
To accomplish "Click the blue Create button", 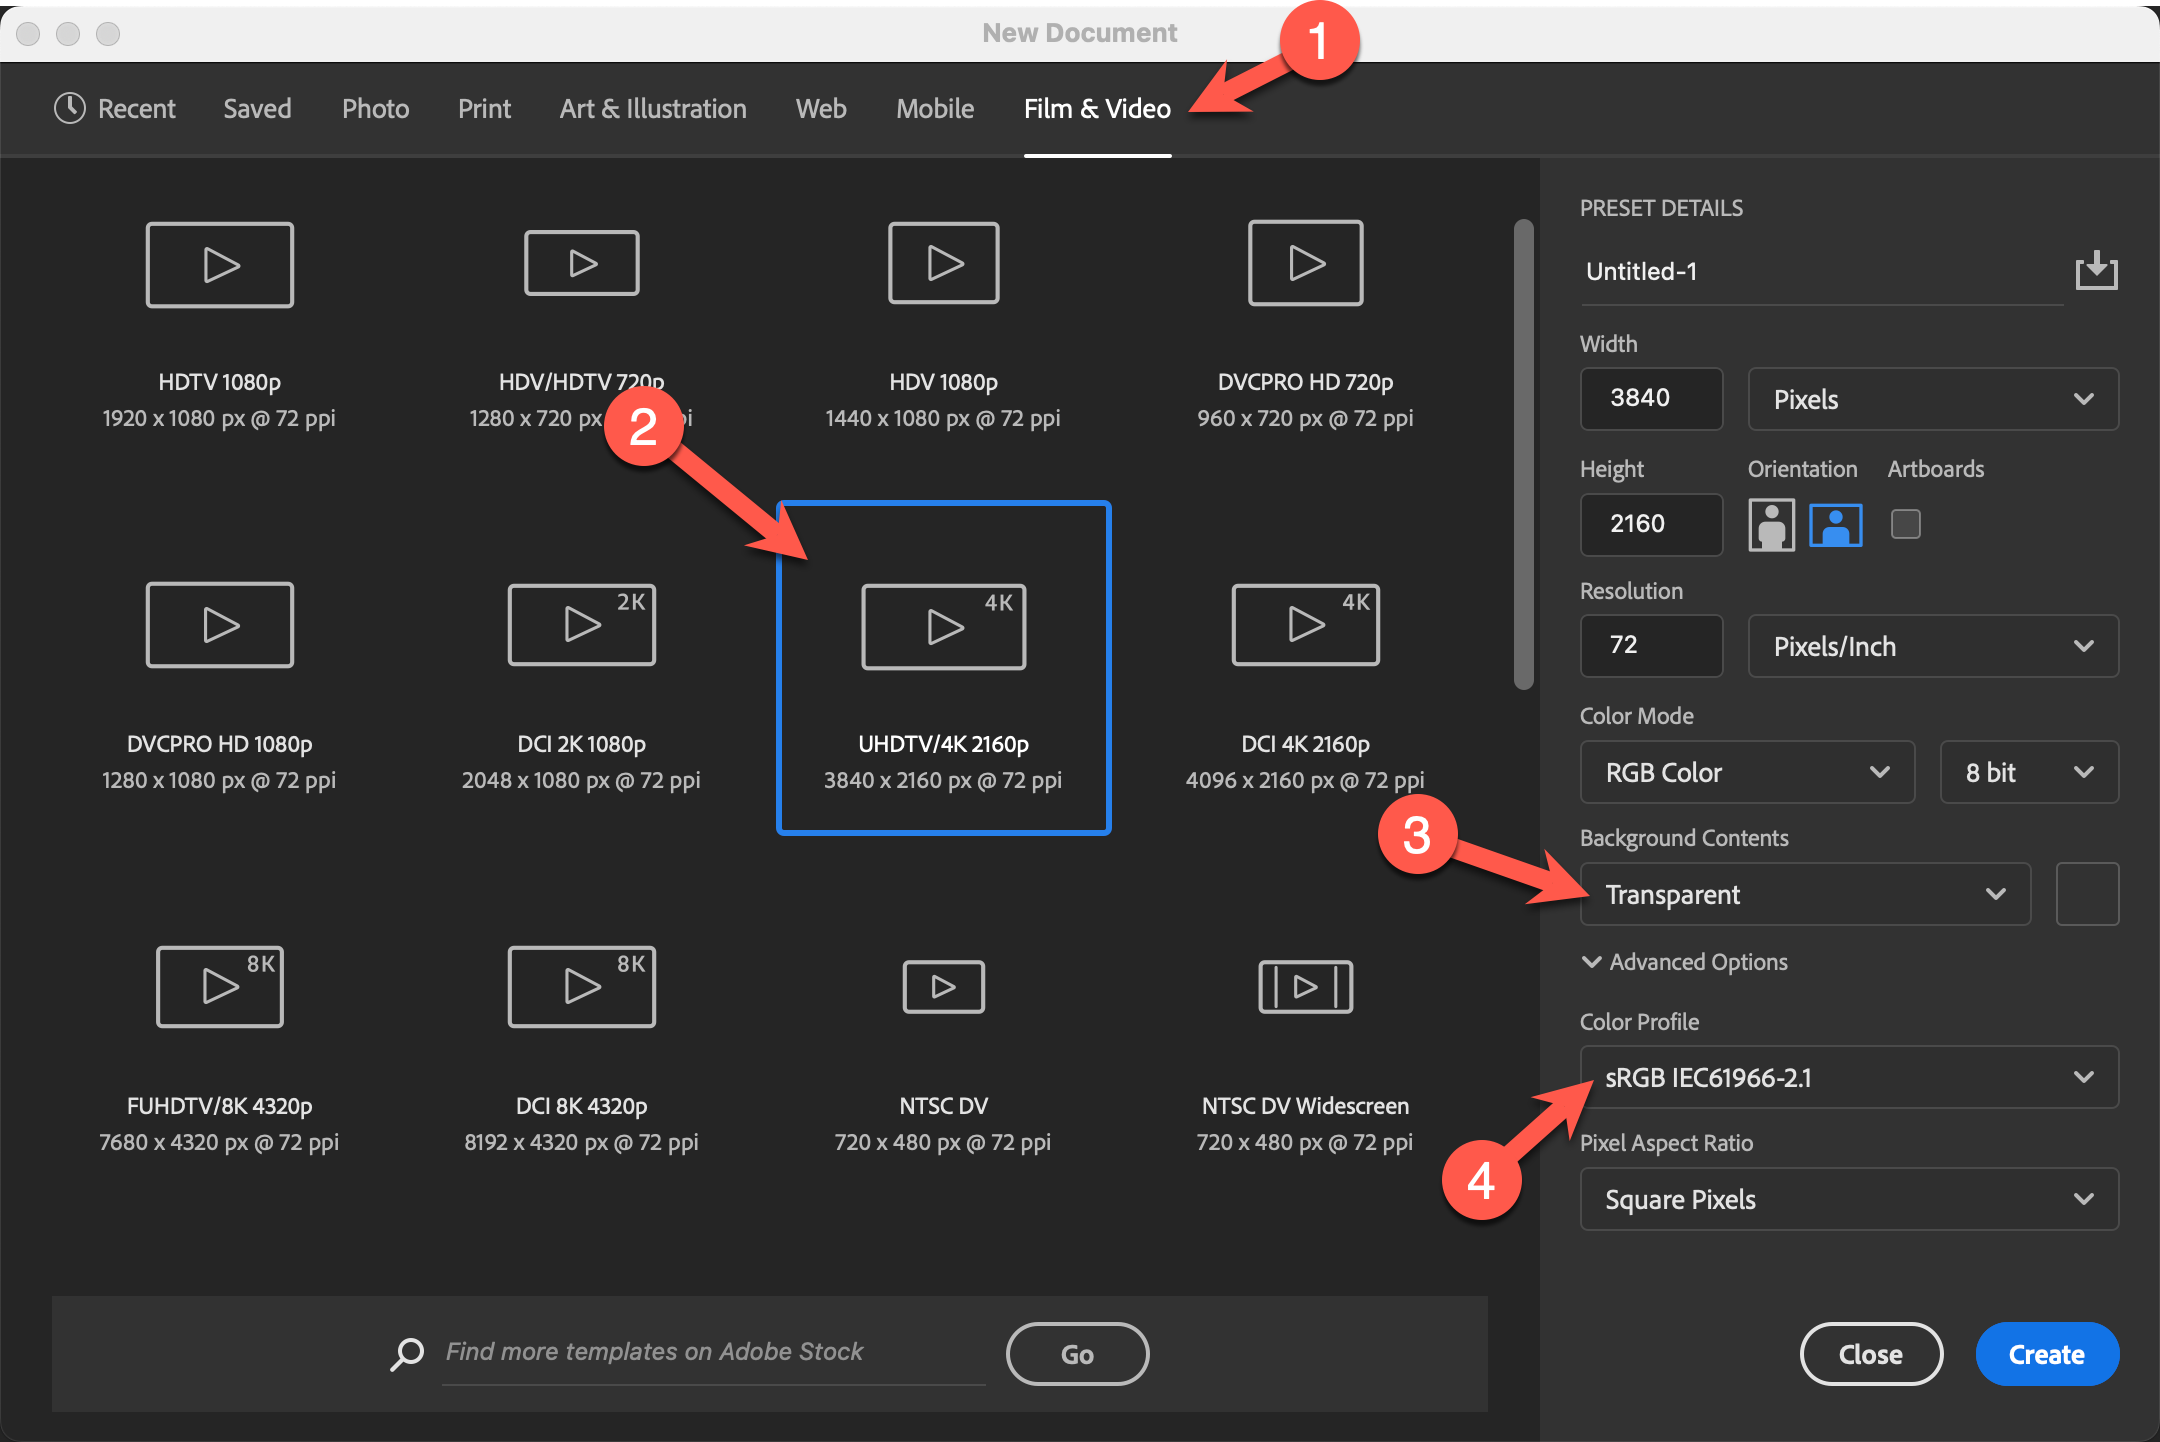I will 2046,1354.
